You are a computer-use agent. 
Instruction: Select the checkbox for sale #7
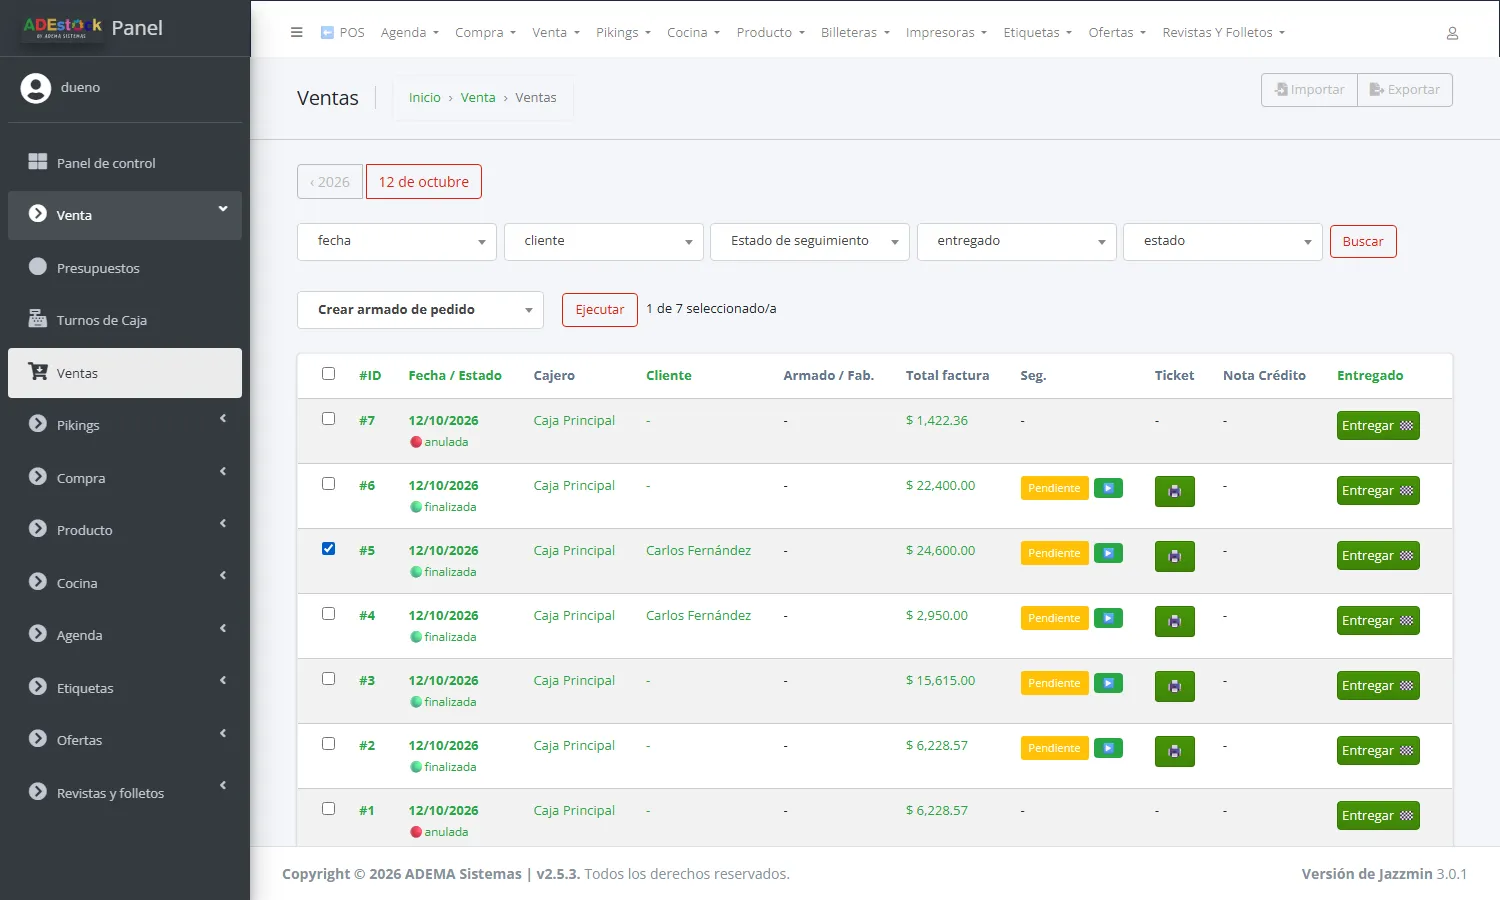click(x=328, y=419)
